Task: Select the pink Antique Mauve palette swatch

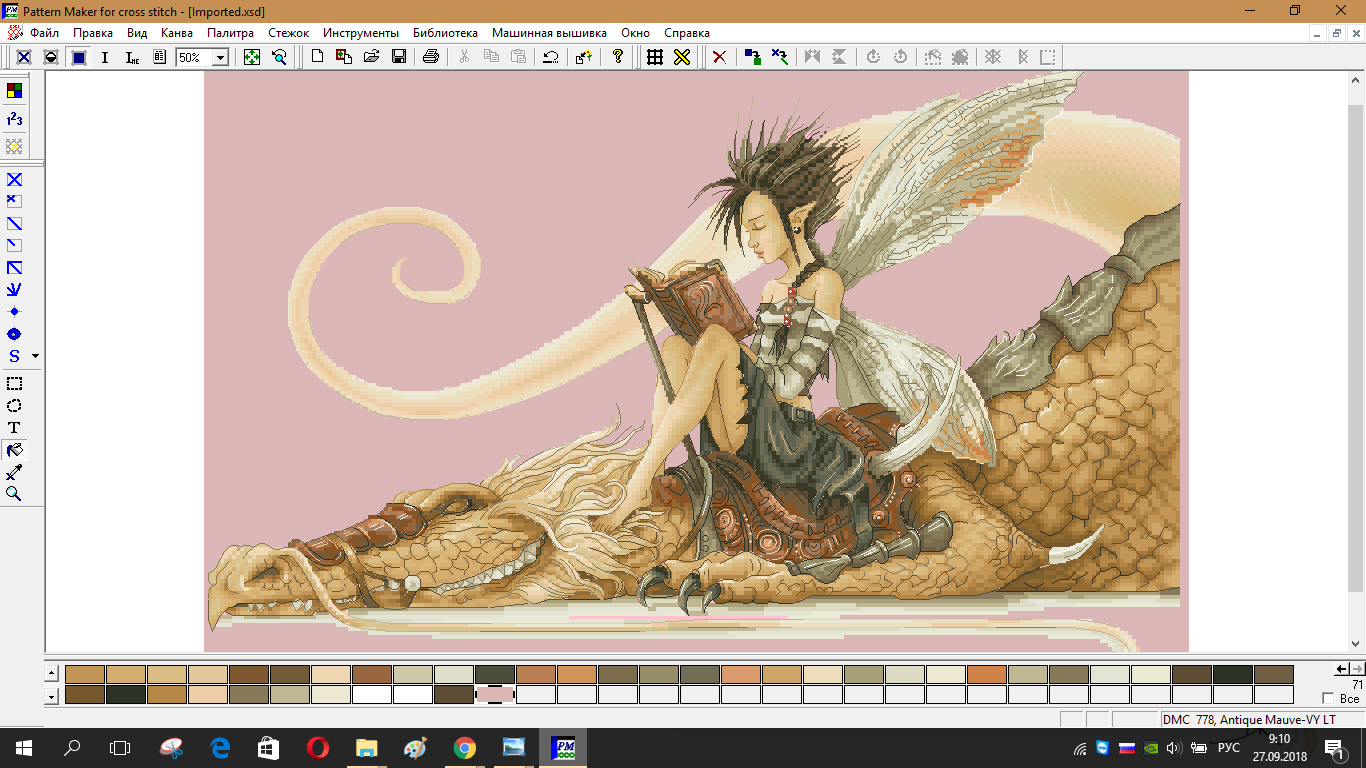Action: (494, 694)
